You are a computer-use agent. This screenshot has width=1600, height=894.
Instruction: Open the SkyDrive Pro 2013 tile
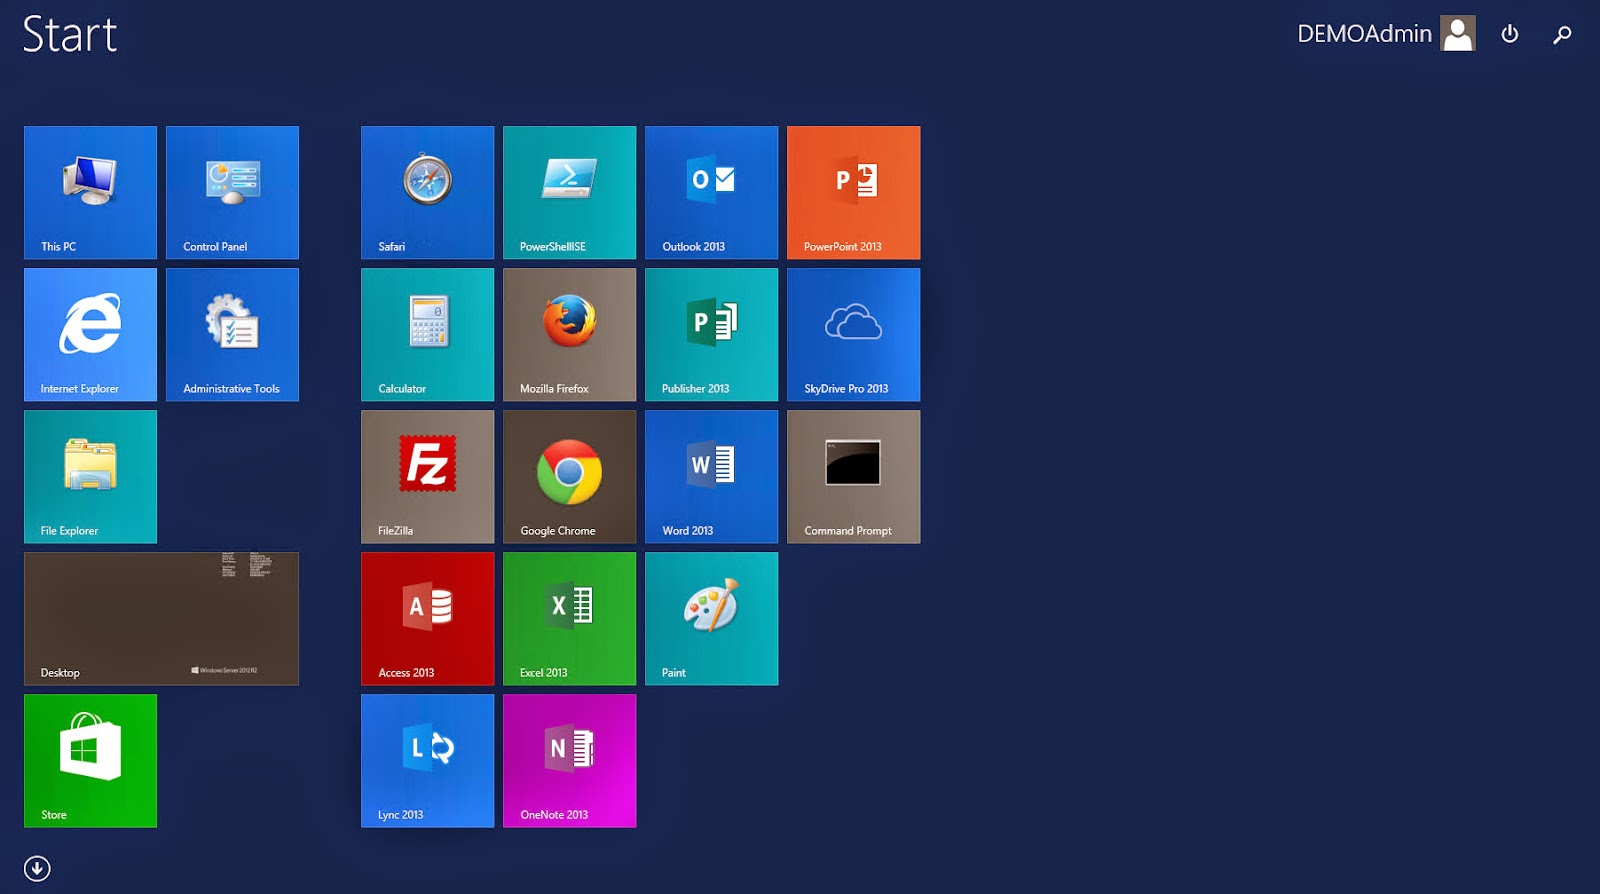[x=853, y=334]
